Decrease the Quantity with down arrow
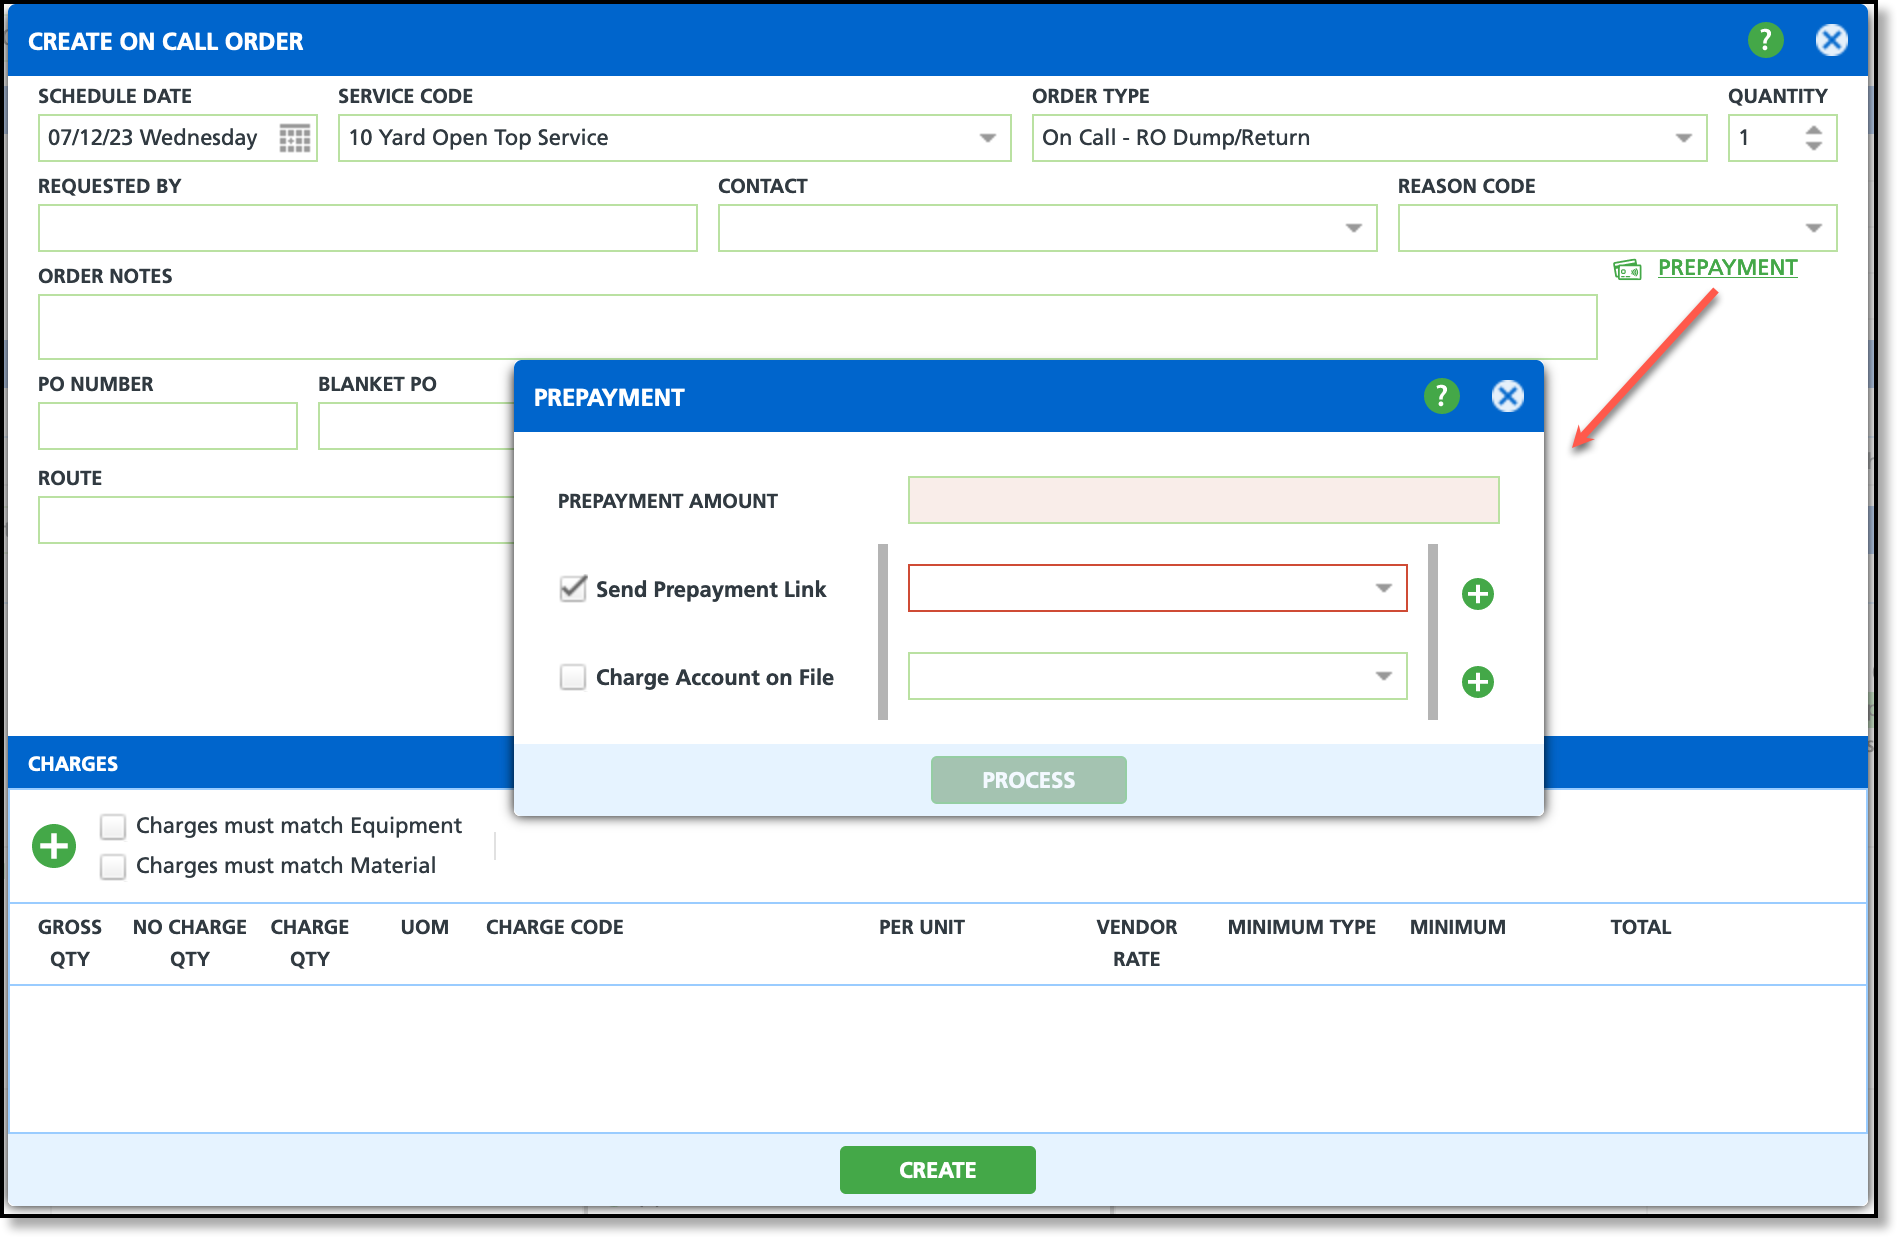1898x1238 pixels. 1813,146
